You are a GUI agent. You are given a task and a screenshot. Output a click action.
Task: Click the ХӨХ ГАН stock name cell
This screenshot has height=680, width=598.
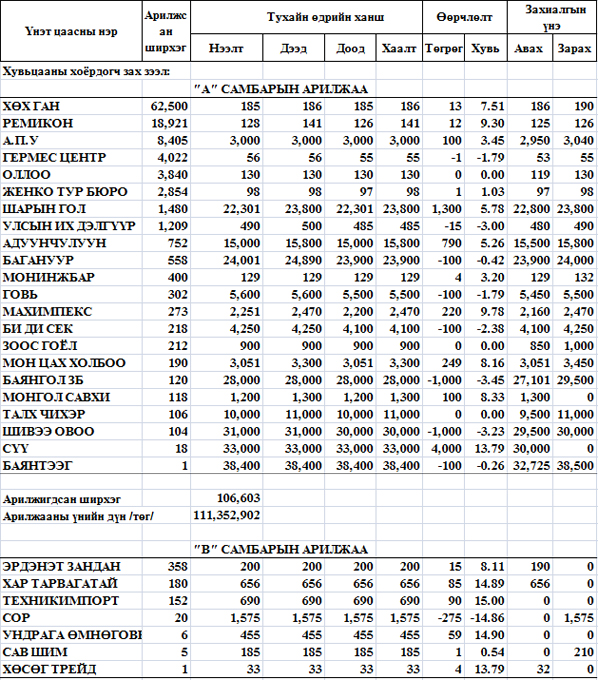pos(71,106)
